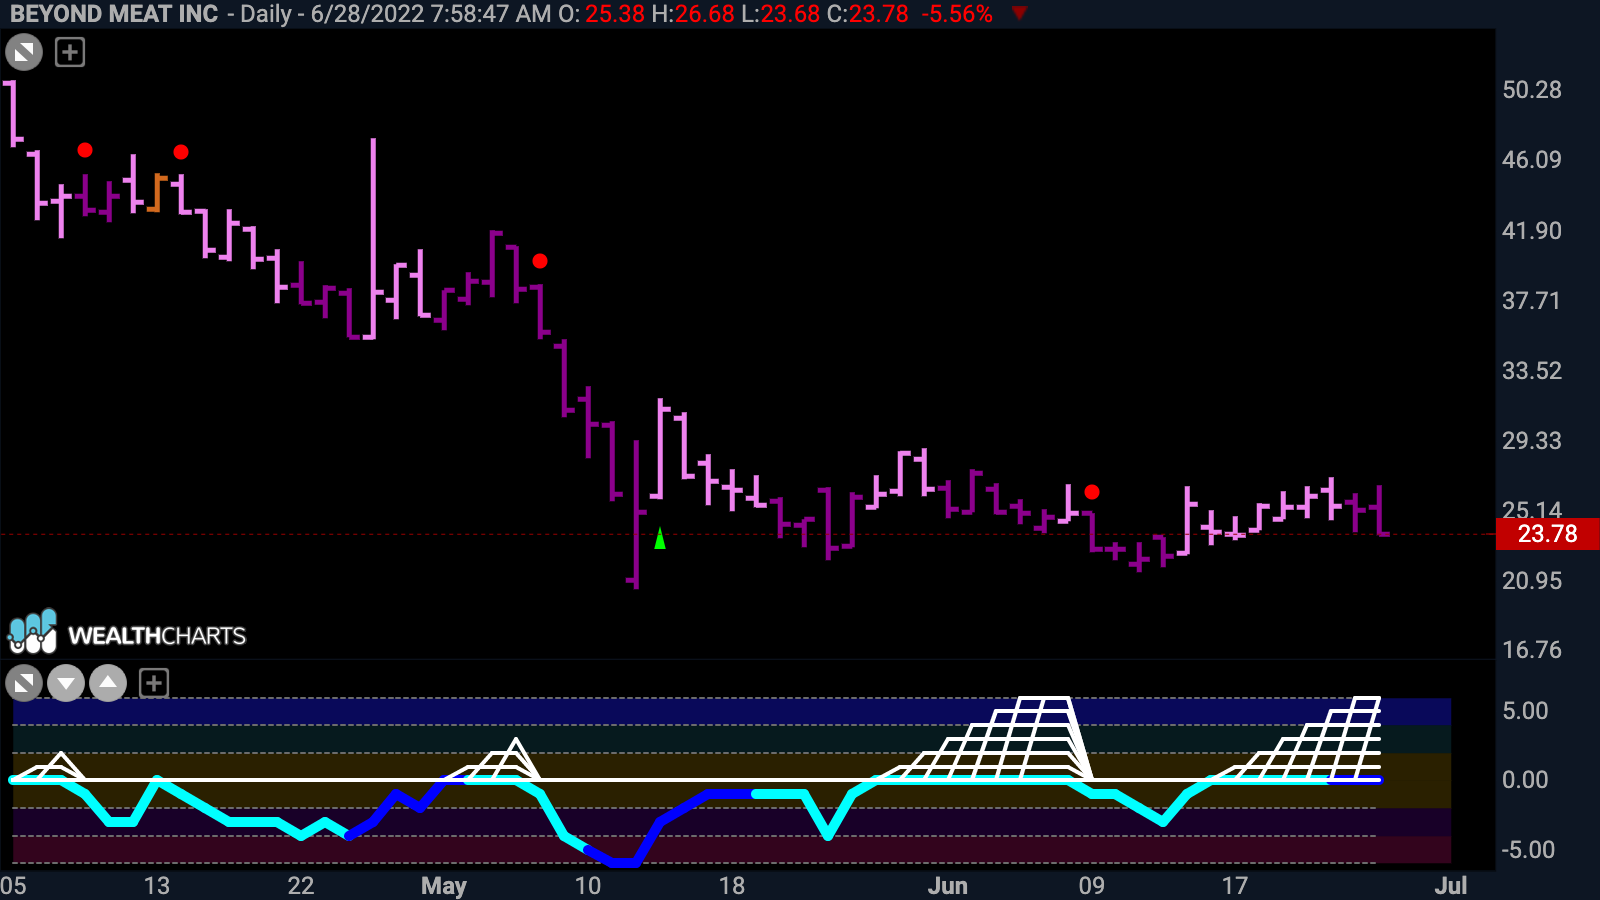This screenshot has width=1600, height=900.
Task: Click the 46.09 price axis label
Action: (x=1532, y=160)
